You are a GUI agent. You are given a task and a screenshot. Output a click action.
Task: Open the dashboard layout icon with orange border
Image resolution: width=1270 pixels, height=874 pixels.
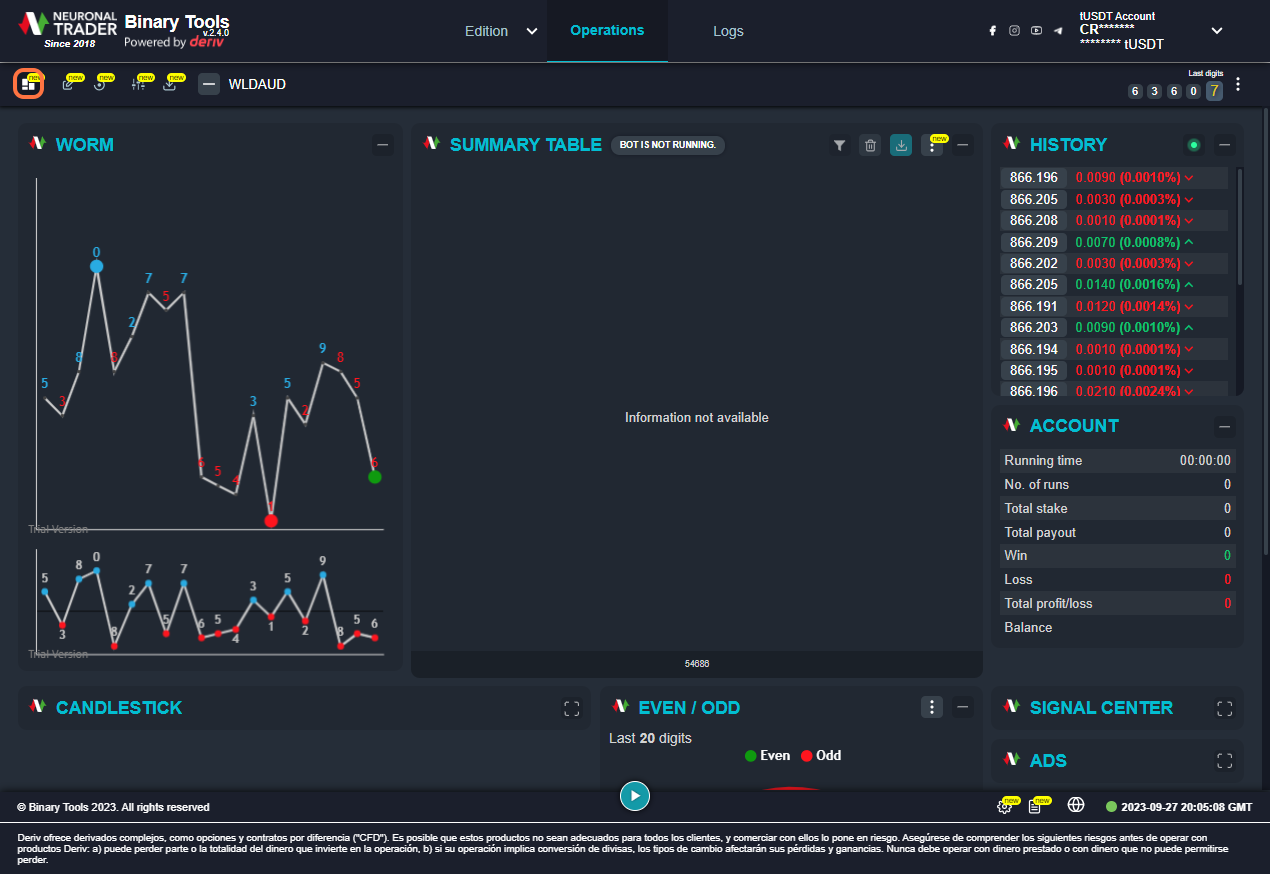29,84
